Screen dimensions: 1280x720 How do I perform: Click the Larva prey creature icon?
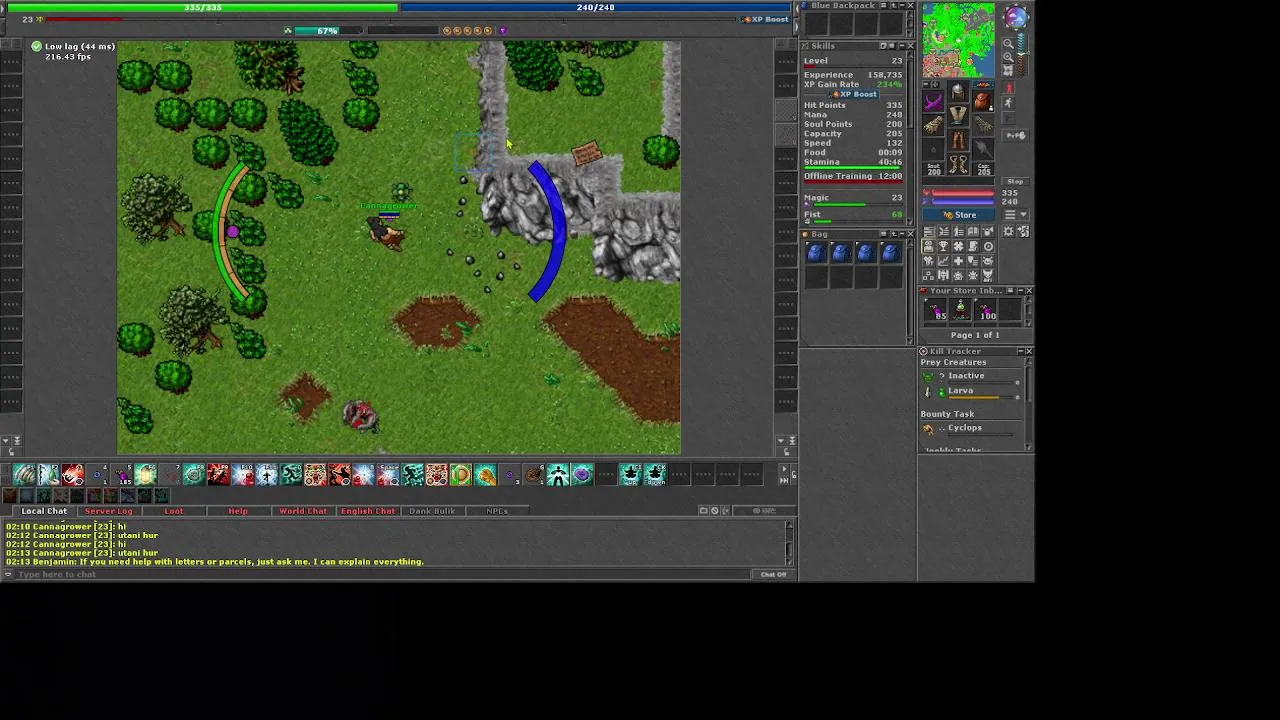point(928,392)
